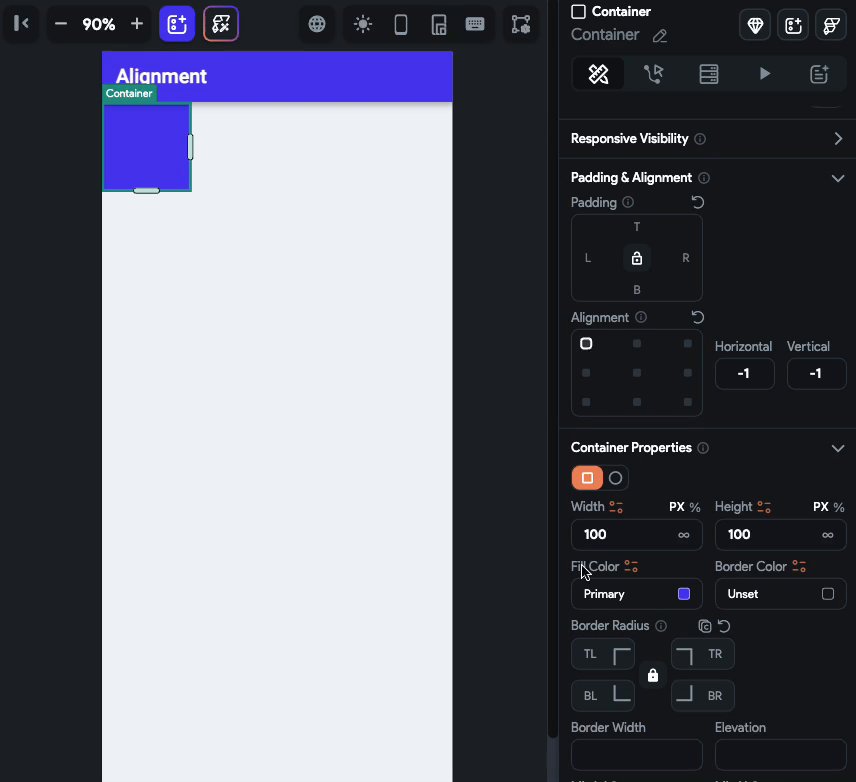Switch to the Documentation notes tab
The width and height of the screenshot is (856, 782).
[x=819, y=74]
